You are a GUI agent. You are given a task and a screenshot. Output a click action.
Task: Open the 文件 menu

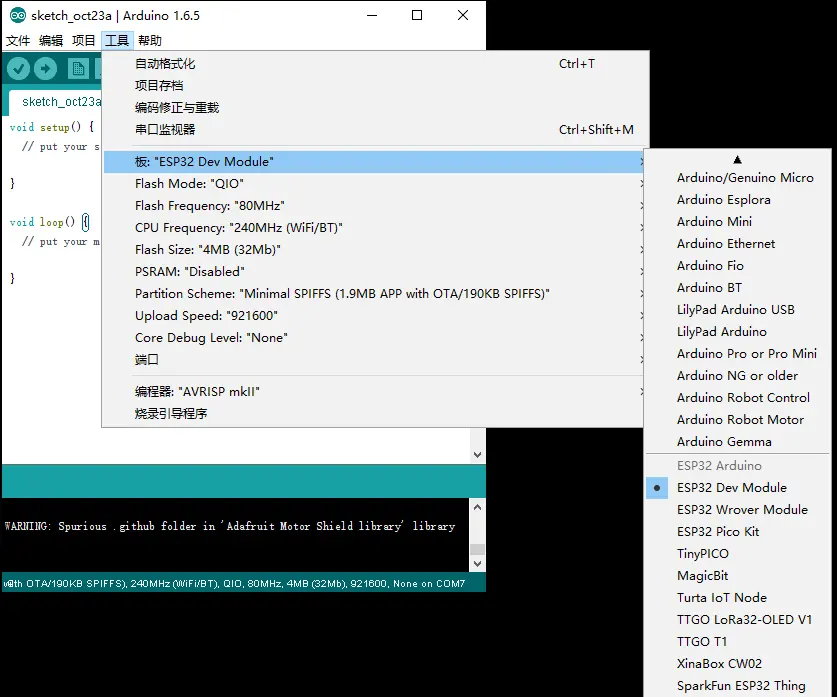point(17,40)
